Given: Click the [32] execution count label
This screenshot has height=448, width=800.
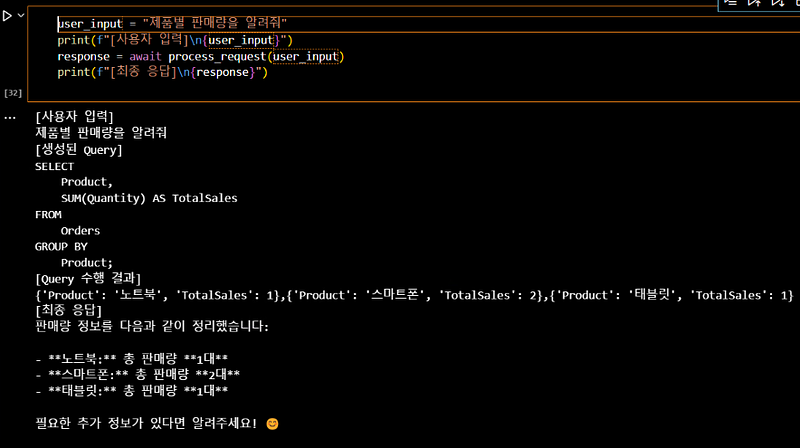Looking at the screenshot, I should tap(13, 93).
